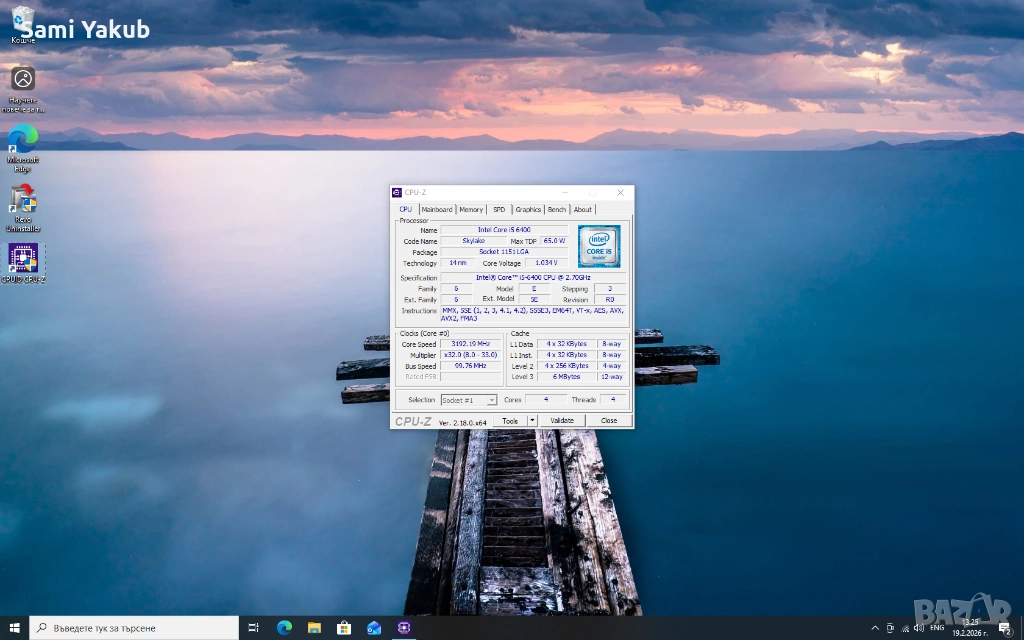The width and height of the screenshot is (1024, 640).
Task: Click the Intel Core i5 logo image
Action: point(599,246)
